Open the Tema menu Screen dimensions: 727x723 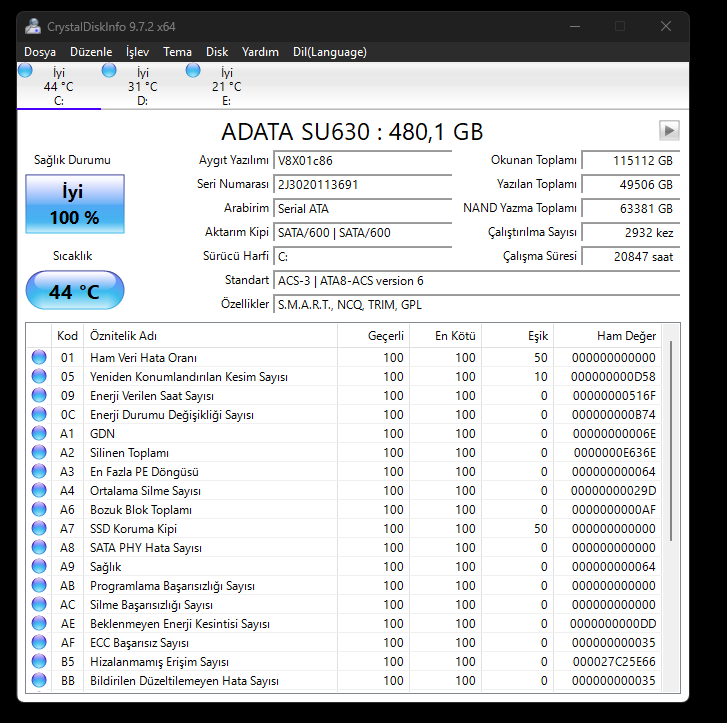point(177,52)
